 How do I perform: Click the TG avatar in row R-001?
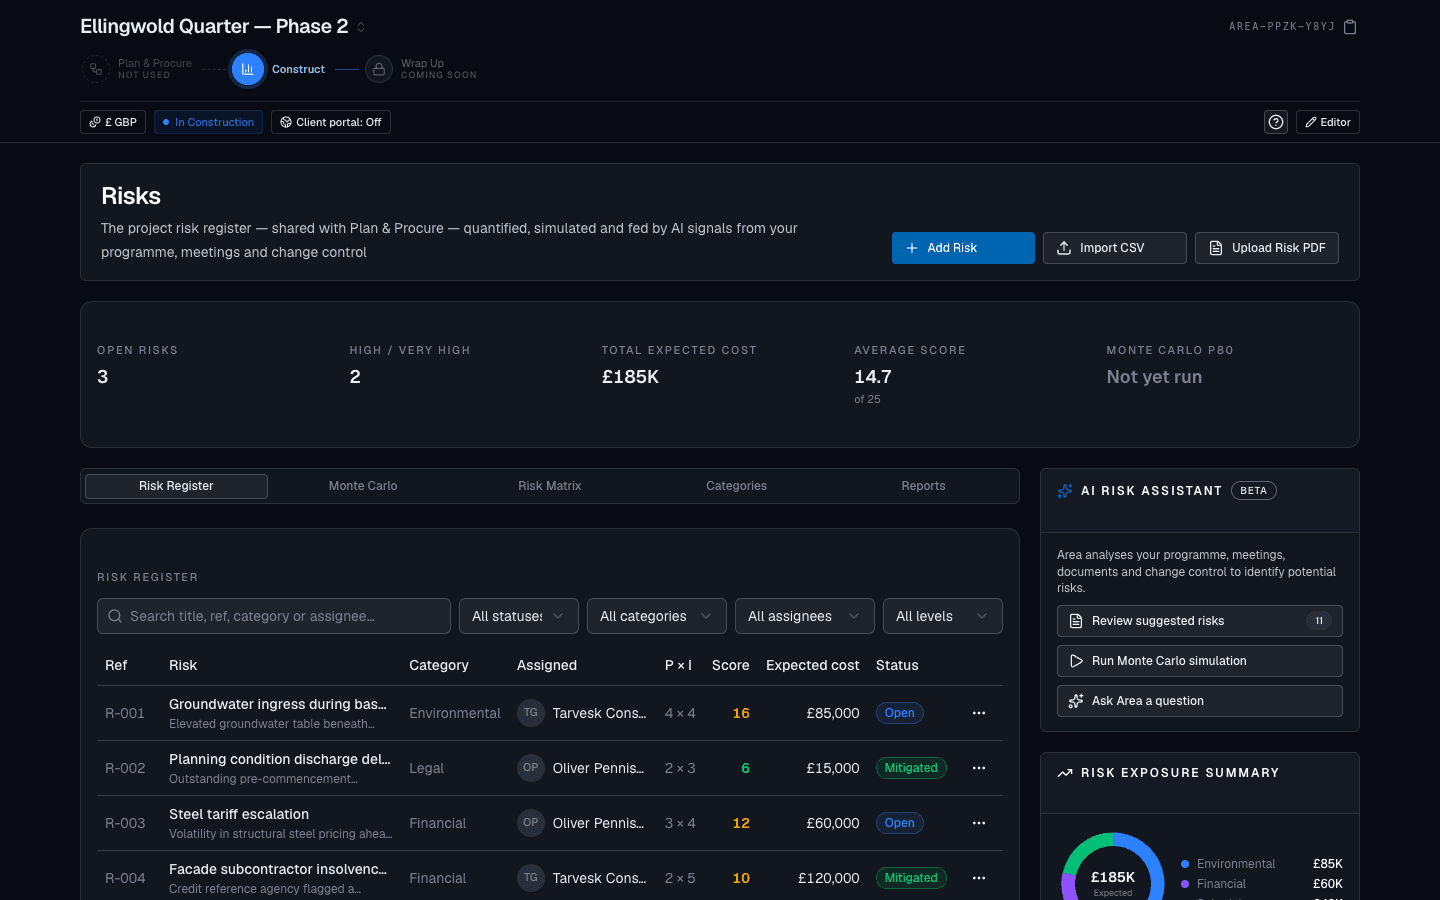tap(531, 713)
